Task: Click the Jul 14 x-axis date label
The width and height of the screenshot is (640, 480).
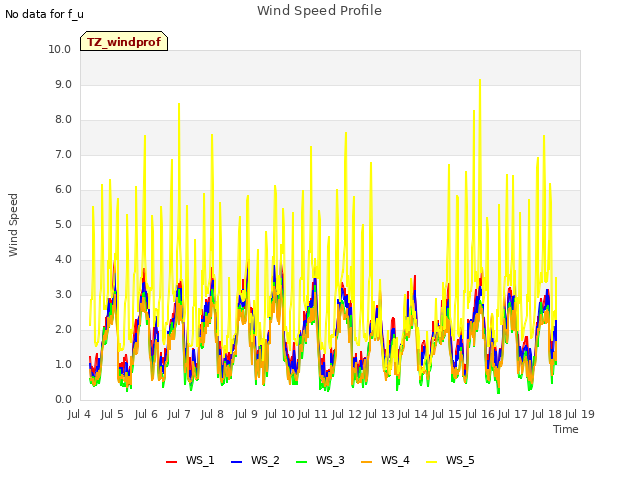Action: click(413, 414)
